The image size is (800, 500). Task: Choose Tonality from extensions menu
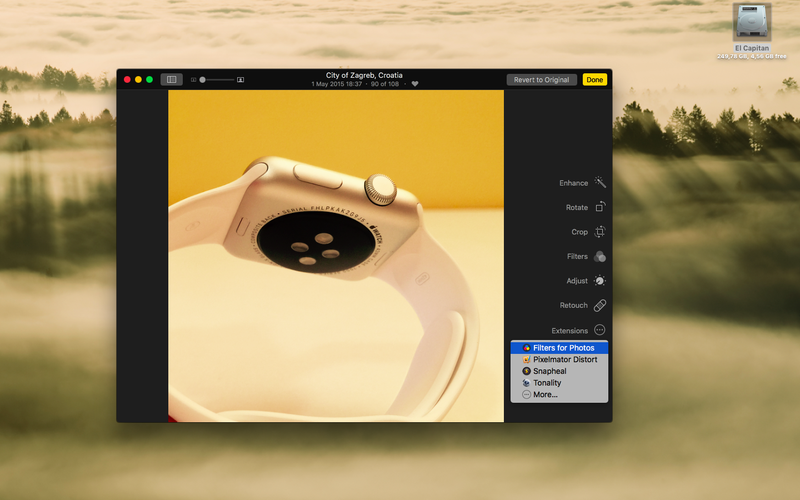[x=559, y=383]
